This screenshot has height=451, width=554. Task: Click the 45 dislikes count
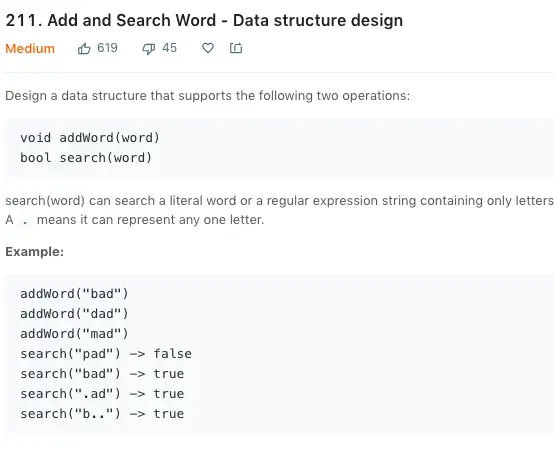pos(169,48)
